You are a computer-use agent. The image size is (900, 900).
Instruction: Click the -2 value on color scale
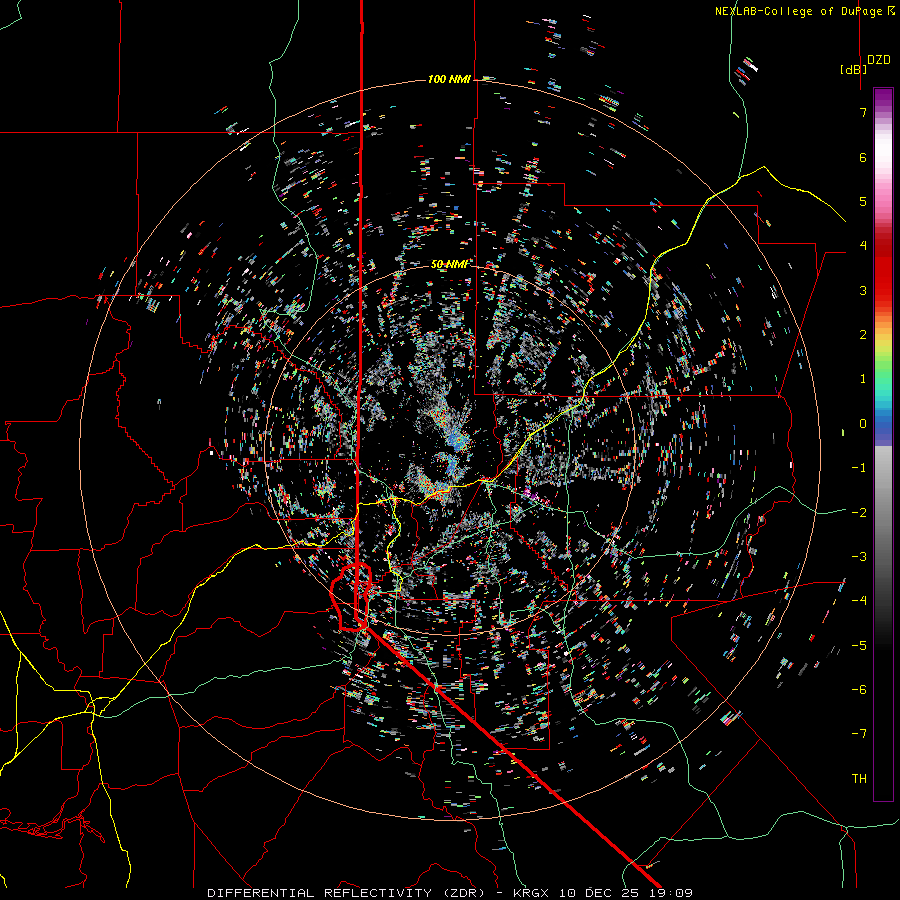(859, 513)
